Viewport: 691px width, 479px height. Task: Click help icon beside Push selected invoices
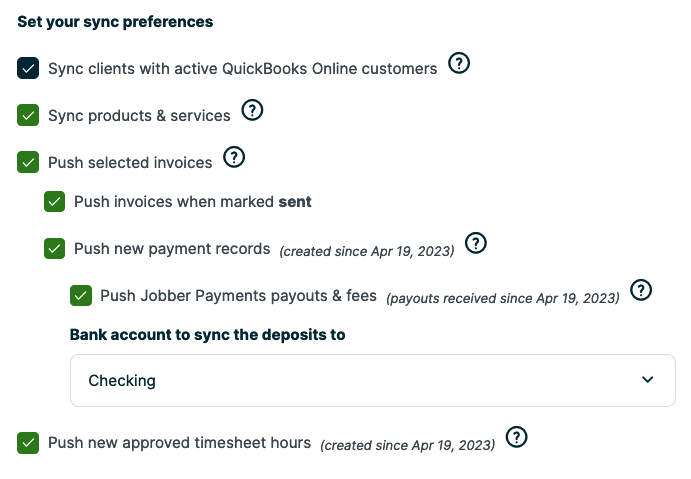pyautogui.click(x=234, y=157)
